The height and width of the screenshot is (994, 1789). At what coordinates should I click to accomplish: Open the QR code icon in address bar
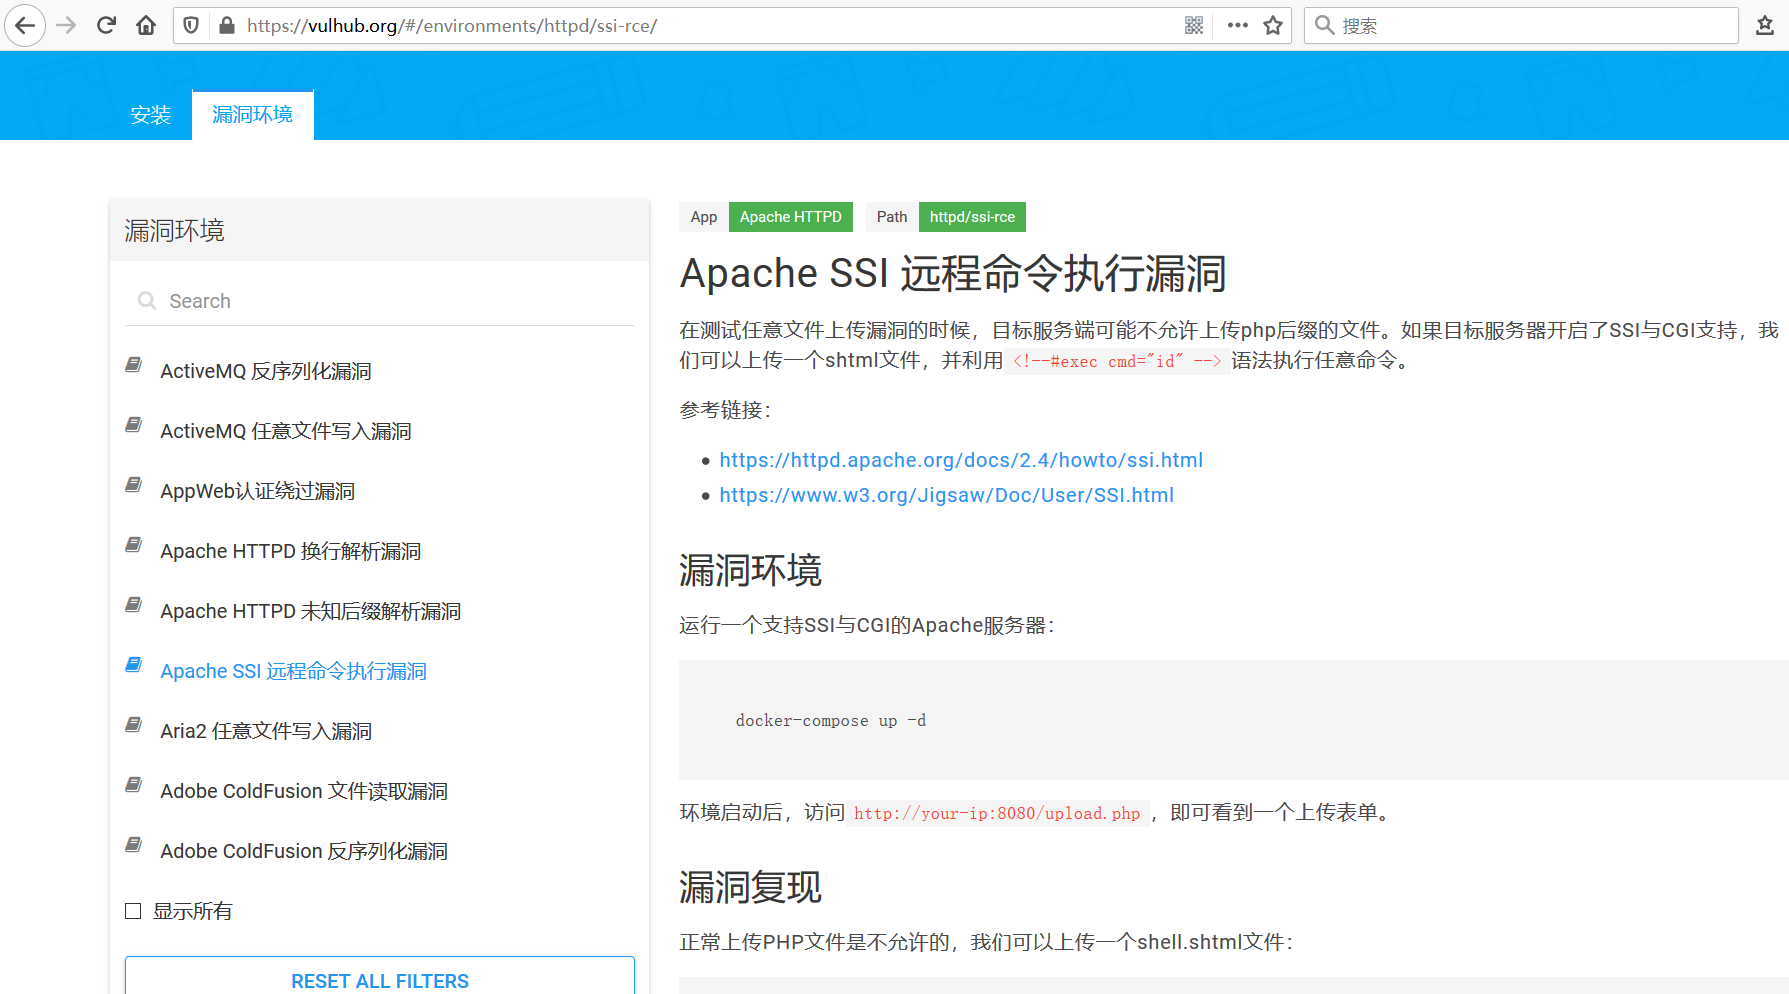pyautogui.click(x=1194, y=25)
